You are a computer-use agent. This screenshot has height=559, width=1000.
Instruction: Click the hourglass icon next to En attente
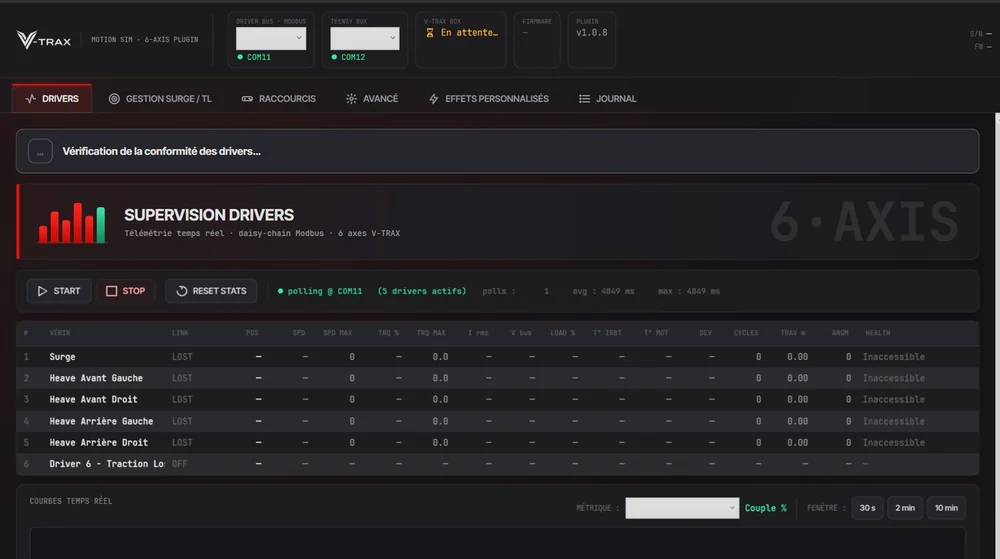(430, 33)
